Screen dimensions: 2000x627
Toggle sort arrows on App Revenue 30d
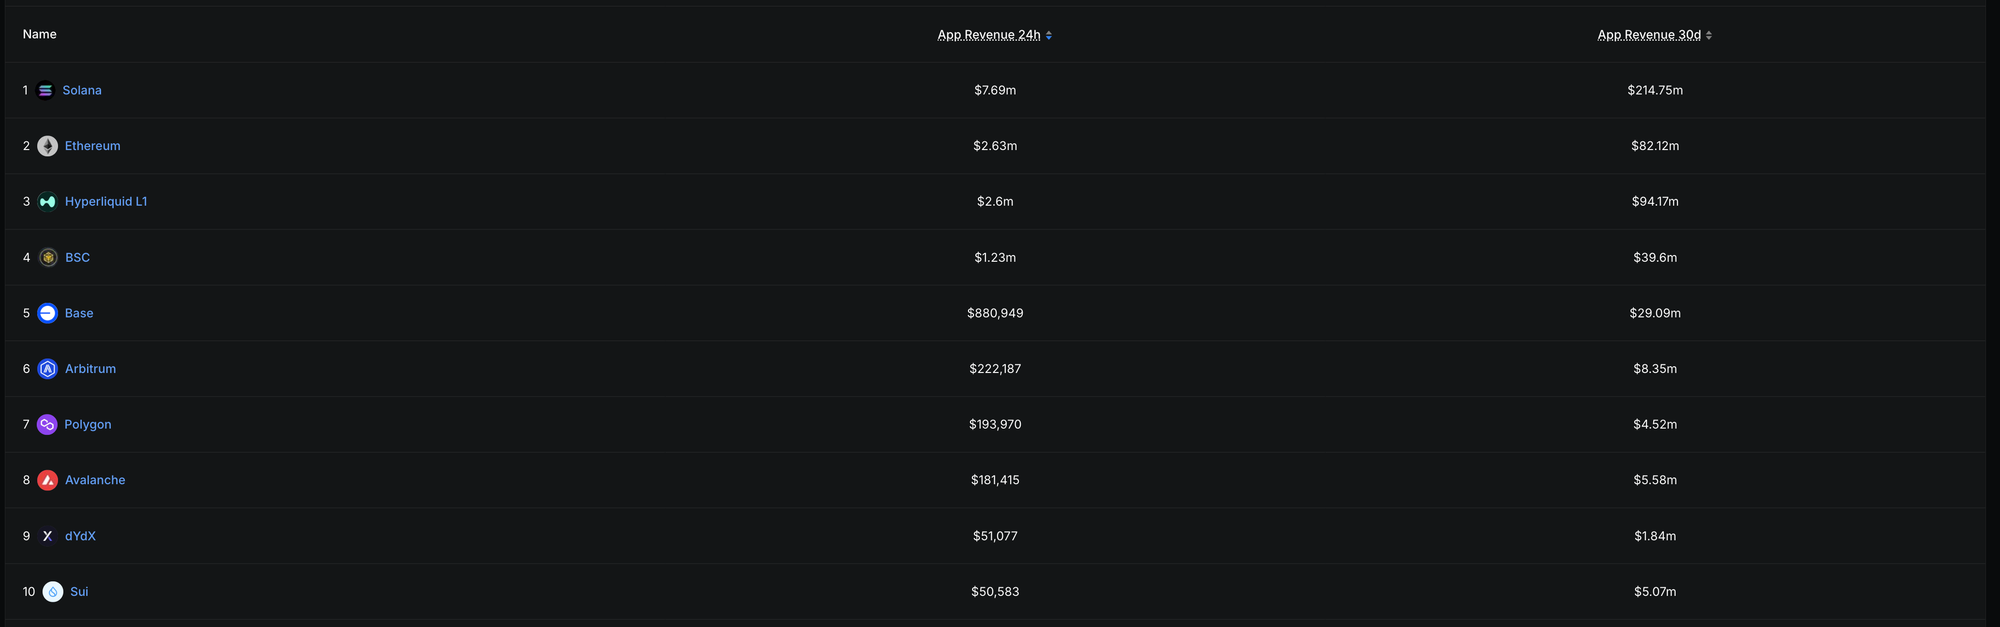(x=1709, y=35)
